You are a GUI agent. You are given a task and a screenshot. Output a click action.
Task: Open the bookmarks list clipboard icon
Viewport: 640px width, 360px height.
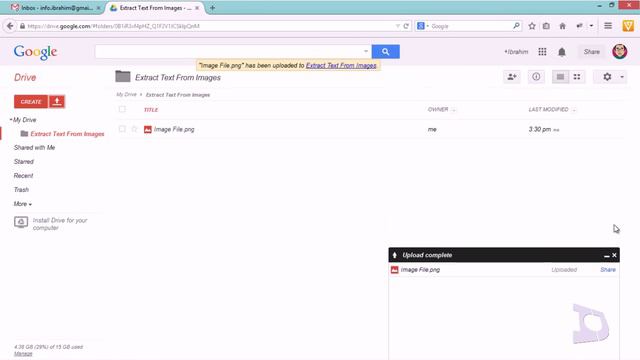point(546,26)
